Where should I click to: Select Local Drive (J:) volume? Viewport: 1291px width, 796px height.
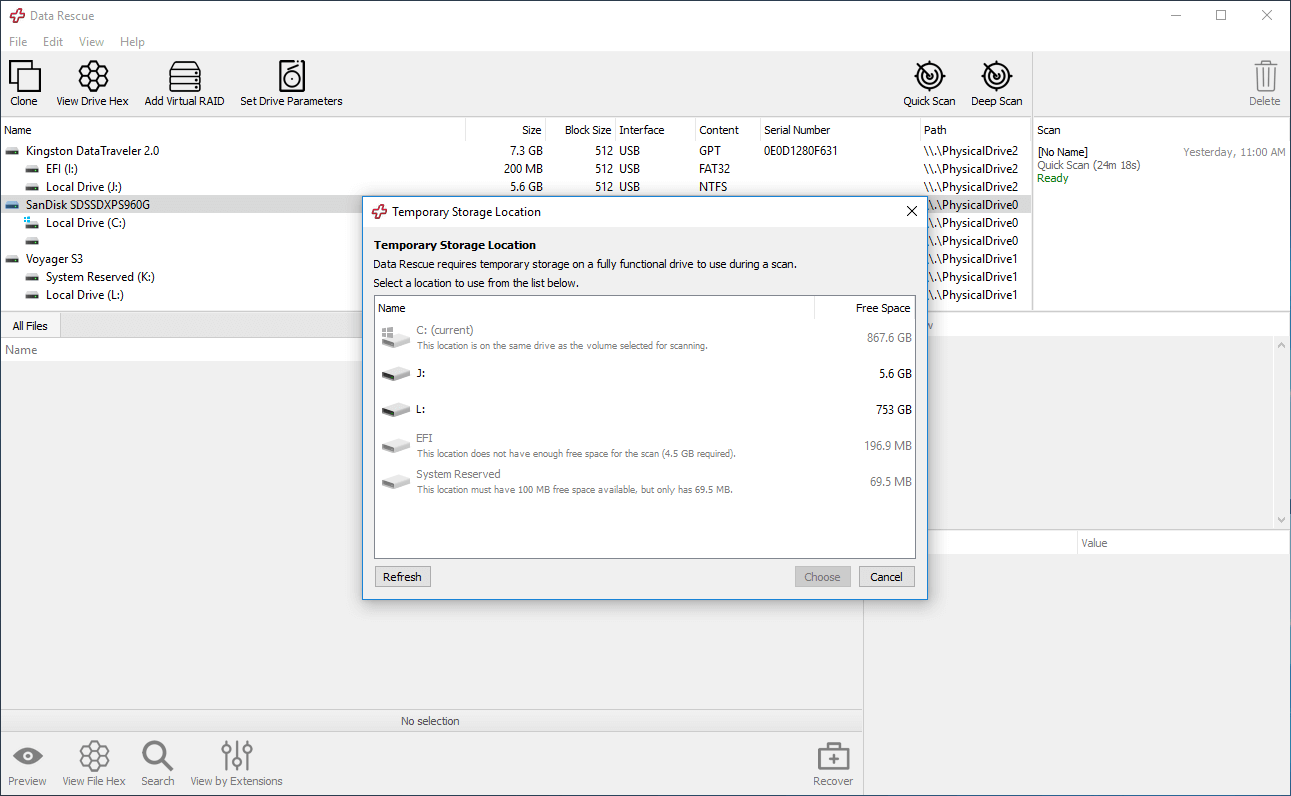(x=84, y=187)
